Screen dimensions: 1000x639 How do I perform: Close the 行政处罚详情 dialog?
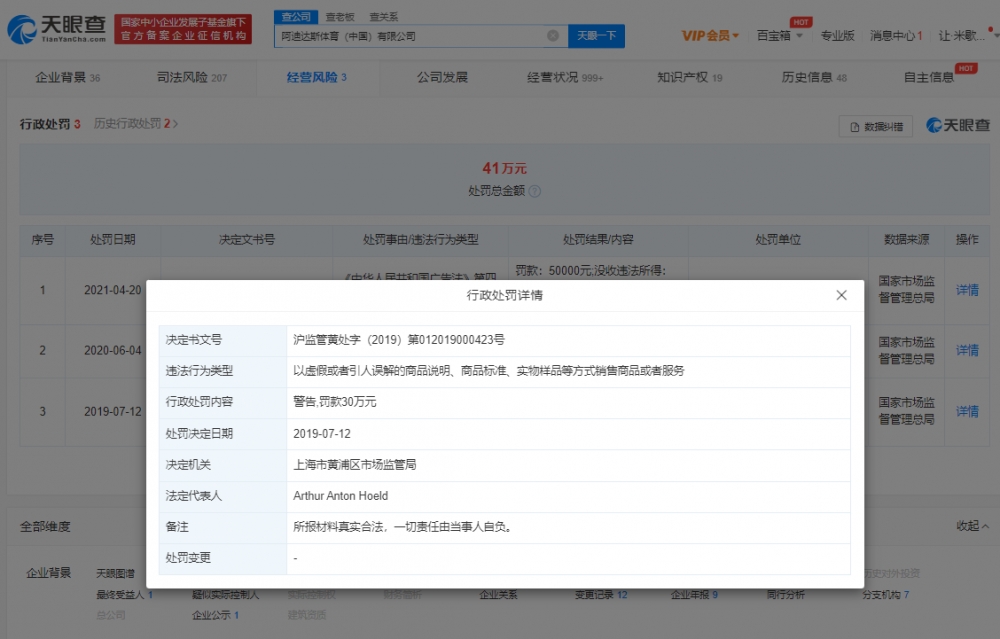pos(841,295)
